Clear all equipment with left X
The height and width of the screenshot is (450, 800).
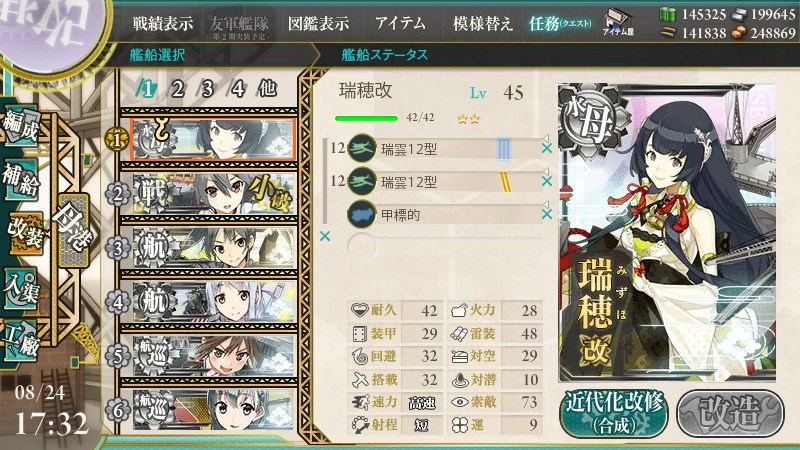coord(324,236)
